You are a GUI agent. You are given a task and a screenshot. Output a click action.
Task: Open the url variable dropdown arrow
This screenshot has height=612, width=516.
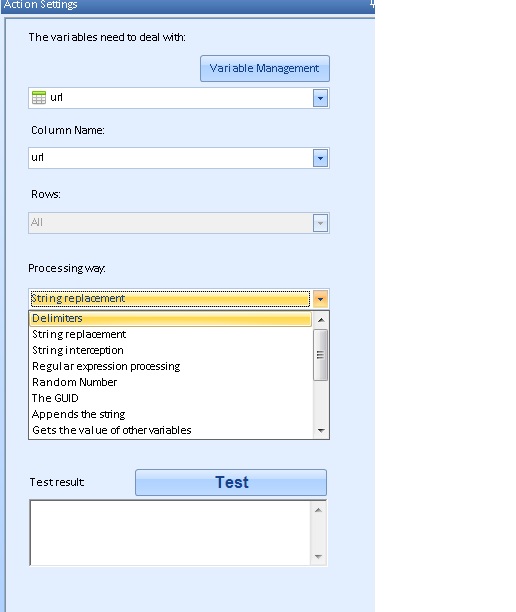(320, 98)
